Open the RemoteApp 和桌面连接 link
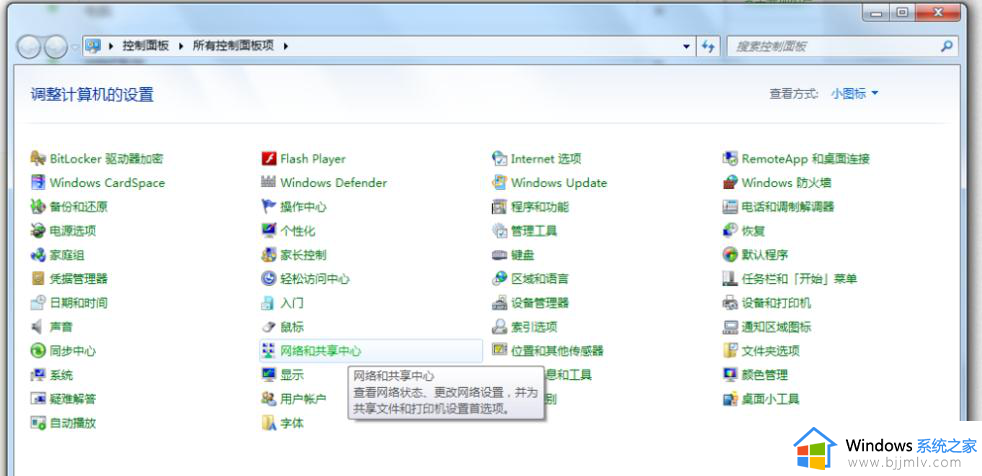This screenshot has width=982, height=476. tap(805, 159)
